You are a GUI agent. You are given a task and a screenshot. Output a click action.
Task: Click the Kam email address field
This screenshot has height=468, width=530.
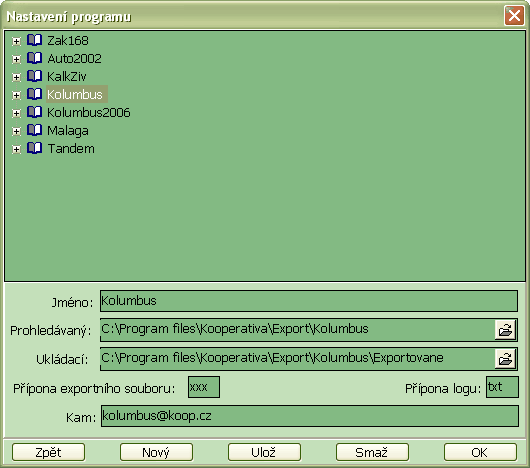(310, 416)
